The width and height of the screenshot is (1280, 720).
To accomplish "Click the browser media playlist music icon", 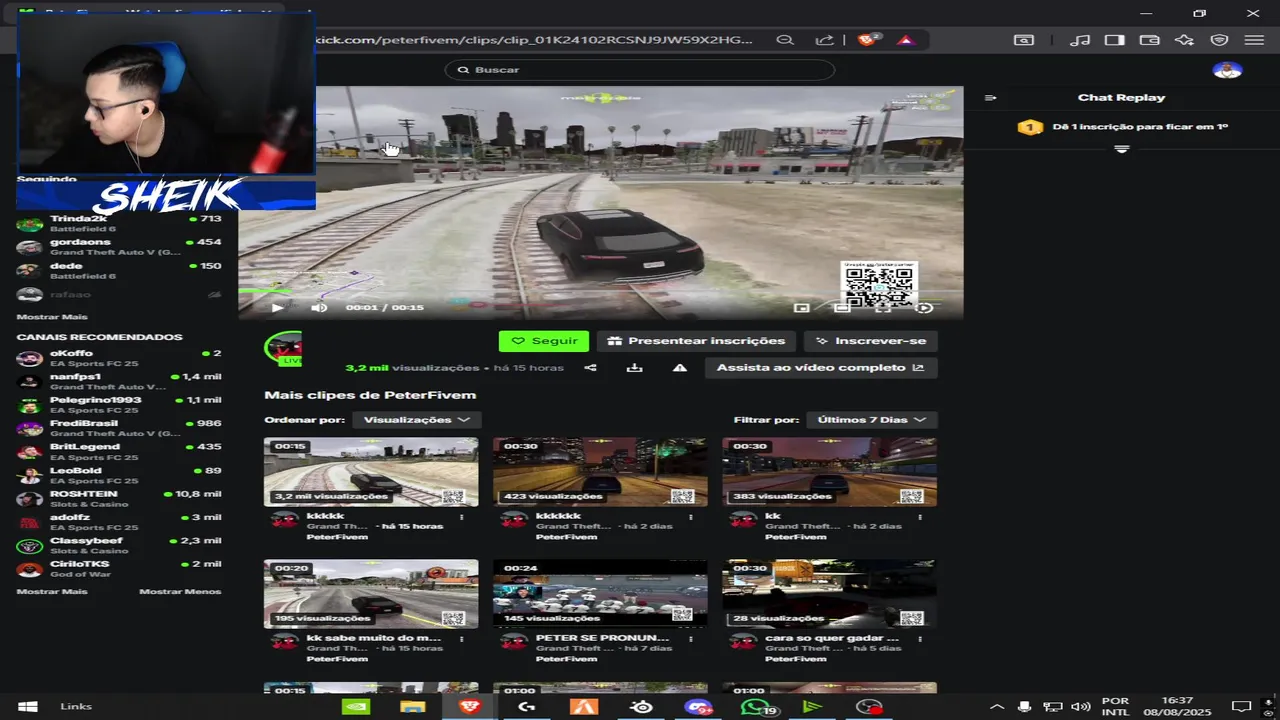I will 1080,40.
